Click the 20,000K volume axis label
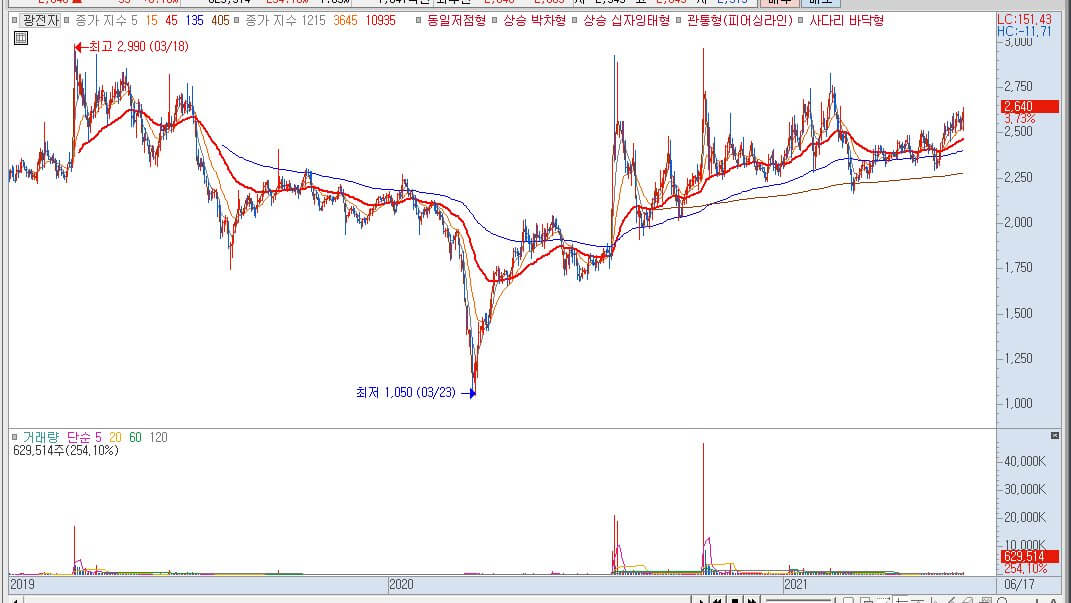The image size is (1071, 603). [x=1024, y=517]
